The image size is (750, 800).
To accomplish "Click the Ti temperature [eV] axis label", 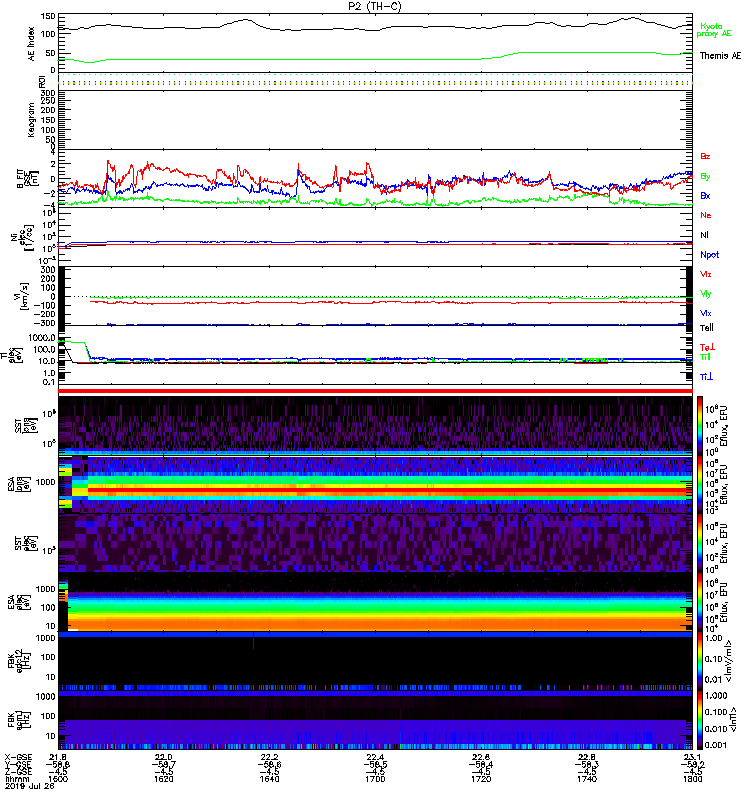I will 14,355.
